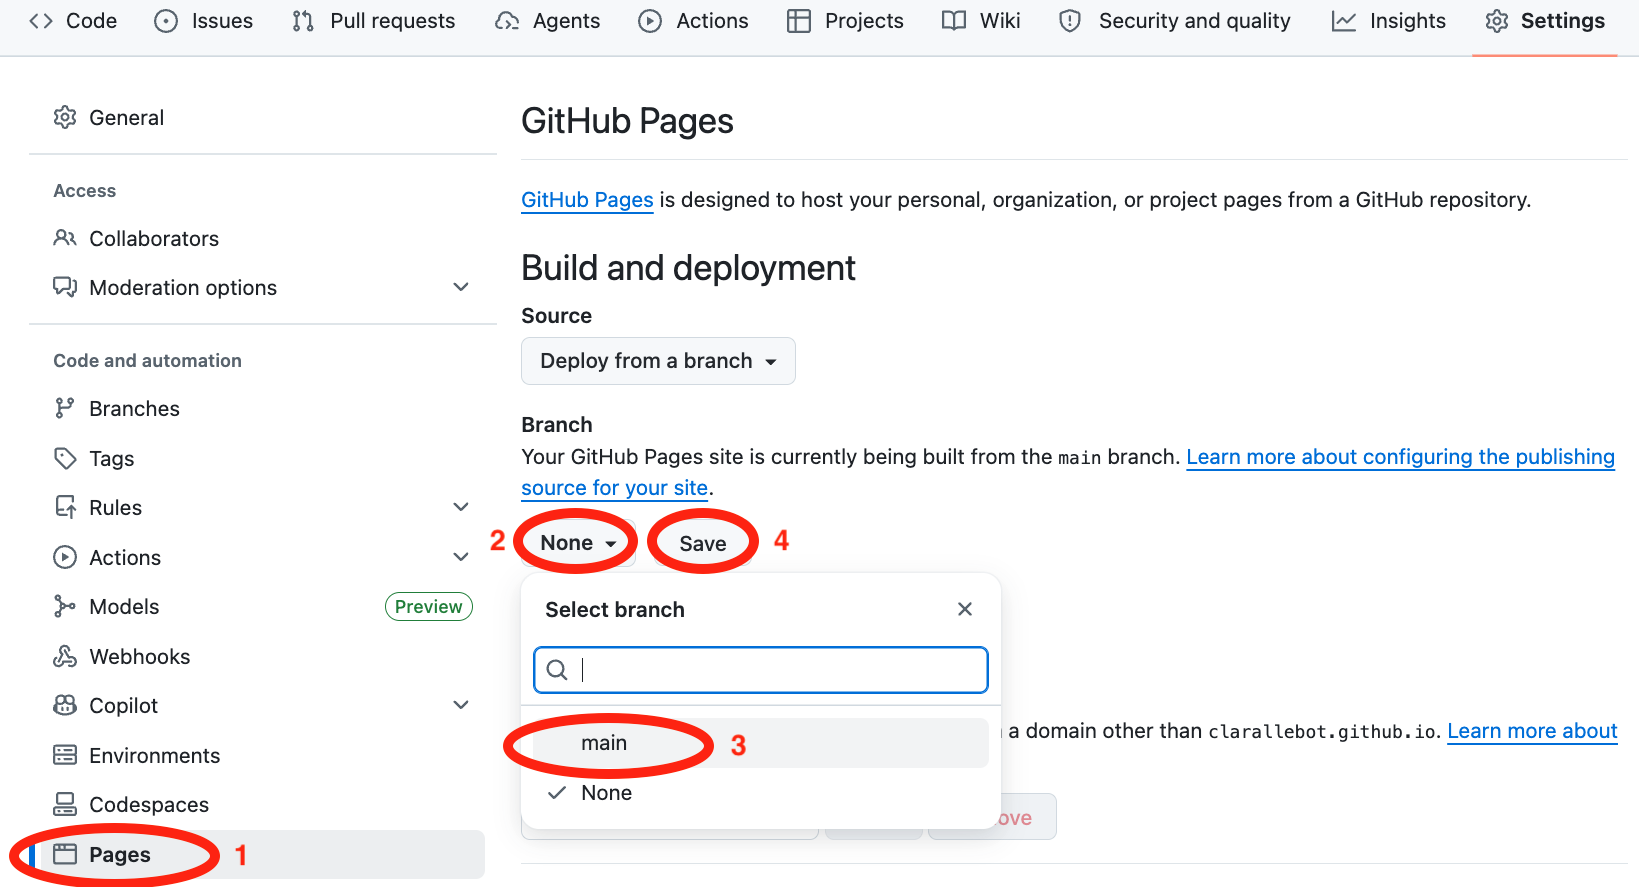
Task: Click the Environments server icon
Action: (65, 755)
